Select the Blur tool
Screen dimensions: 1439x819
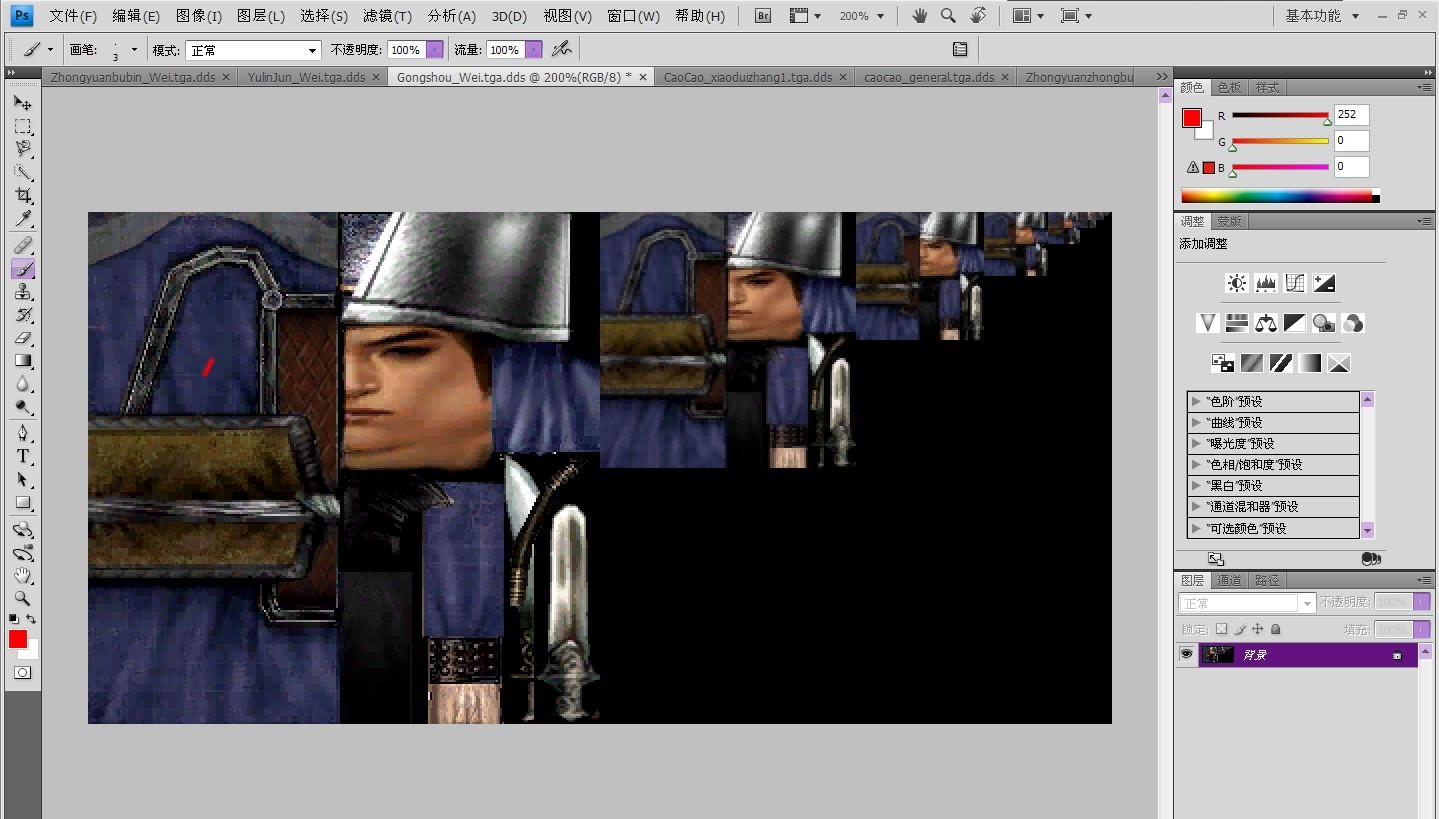tap(22, 383)
